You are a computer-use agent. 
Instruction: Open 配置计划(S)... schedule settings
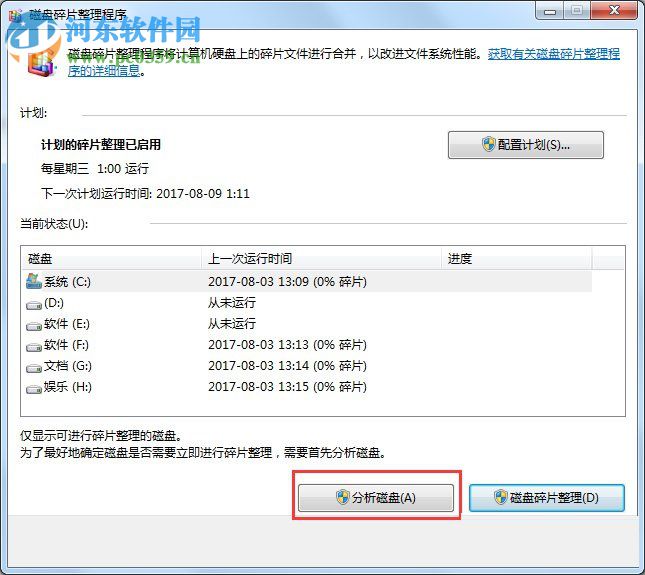click(x=526, y=145)
